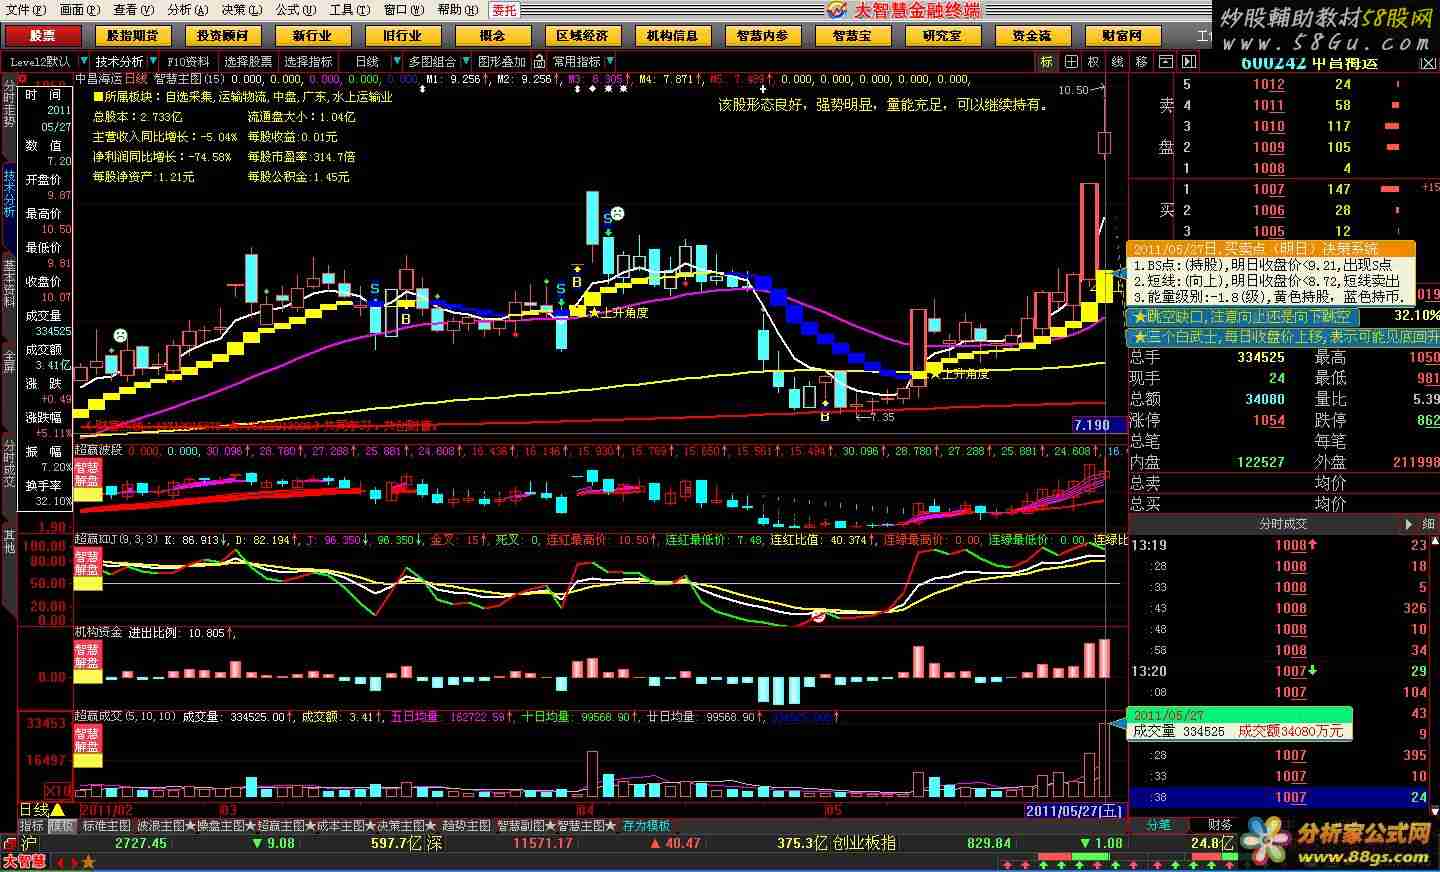Click the 委托 button
The height and width of the screenshot is (872, 1440).
[x=505, y=10]
